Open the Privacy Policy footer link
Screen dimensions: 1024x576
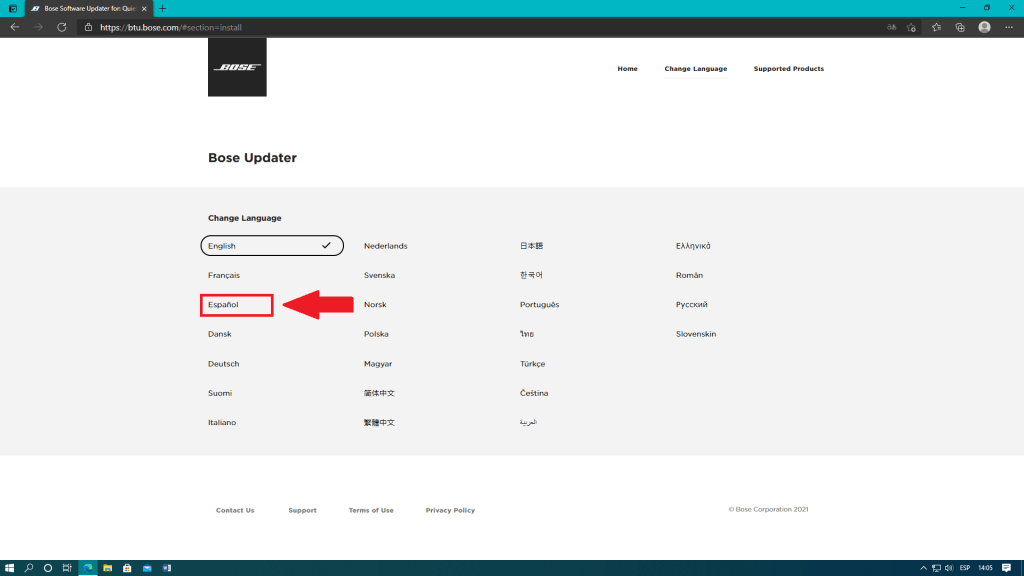tap(450, 510)
